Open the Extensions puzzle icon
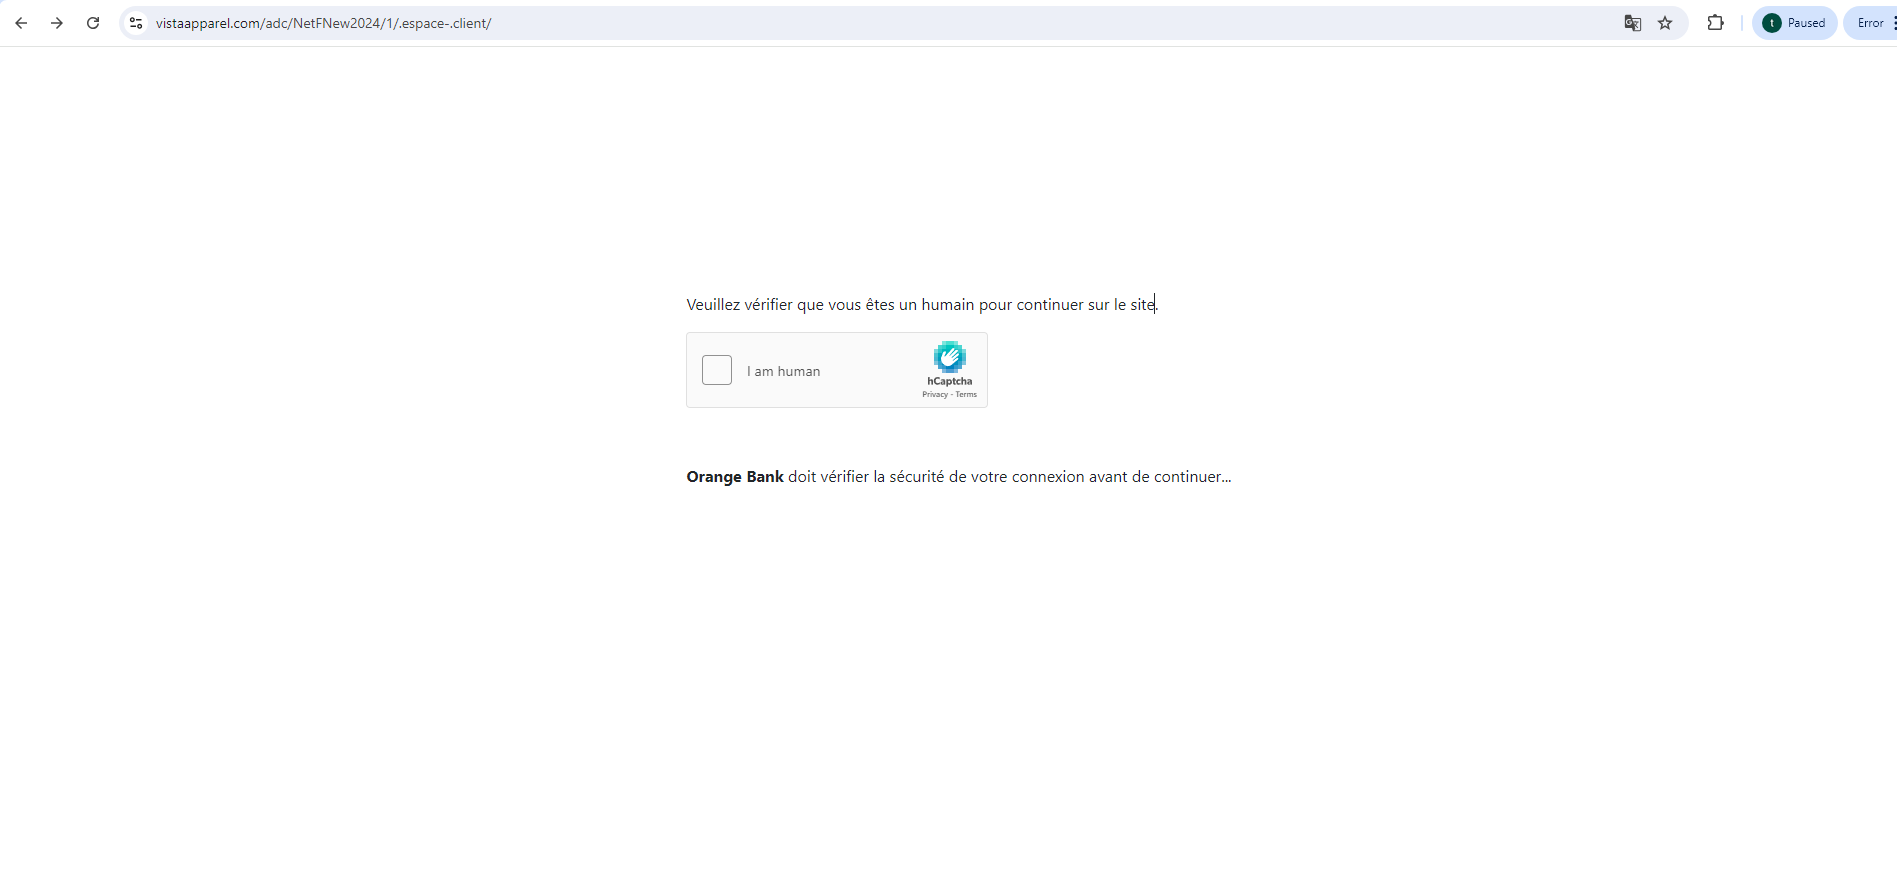1901x887 pixels. click(1716, 23)
